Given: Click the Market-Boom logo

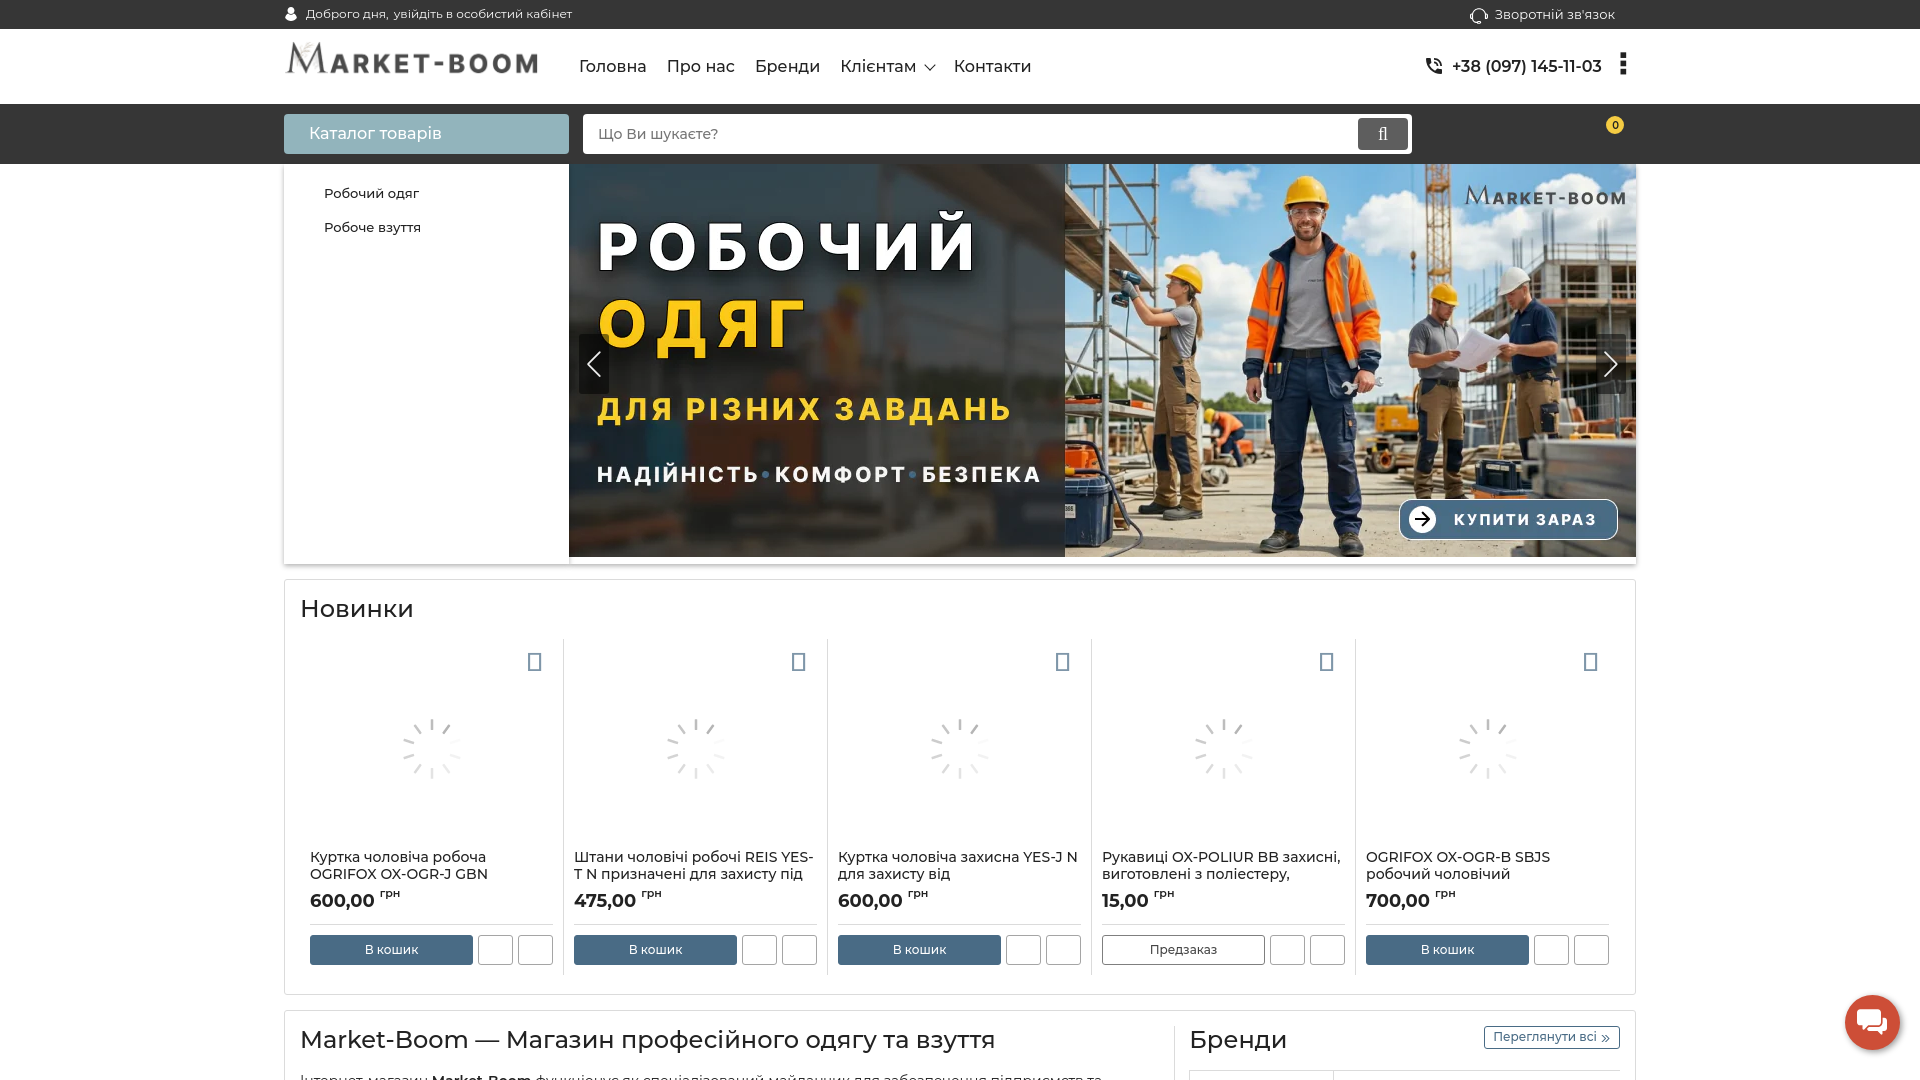Looking at the screenshot, I should [412, 59].
